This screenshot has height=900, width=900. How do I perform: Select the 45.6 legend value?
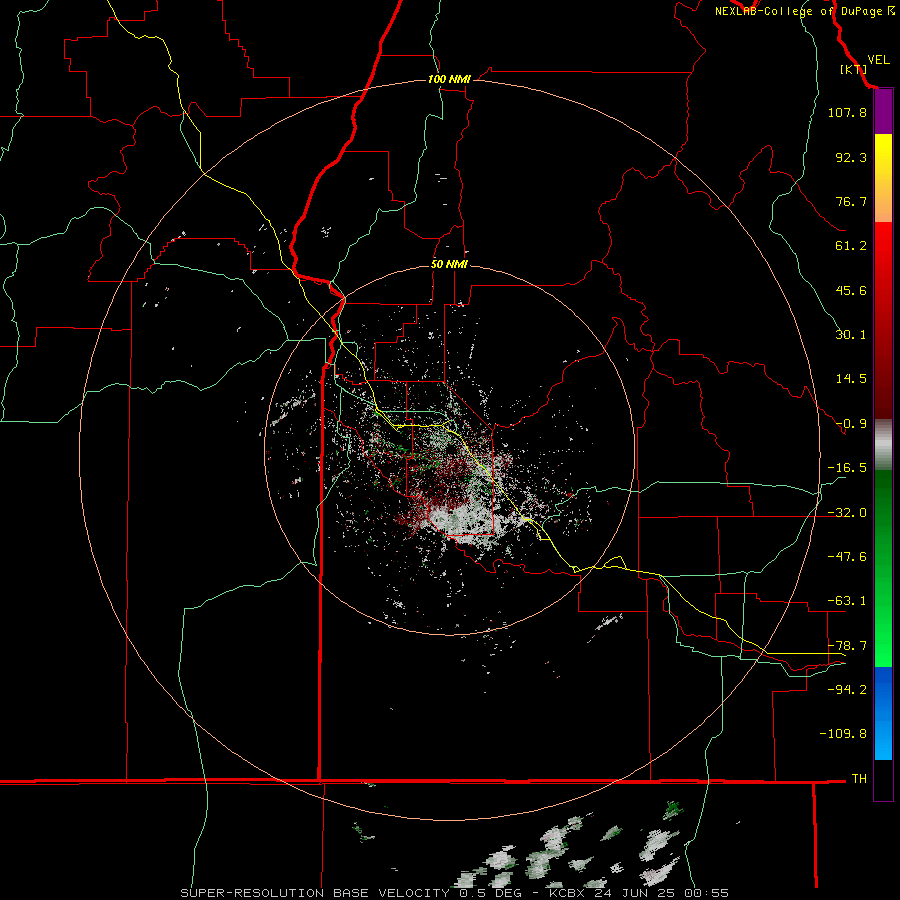851,290
